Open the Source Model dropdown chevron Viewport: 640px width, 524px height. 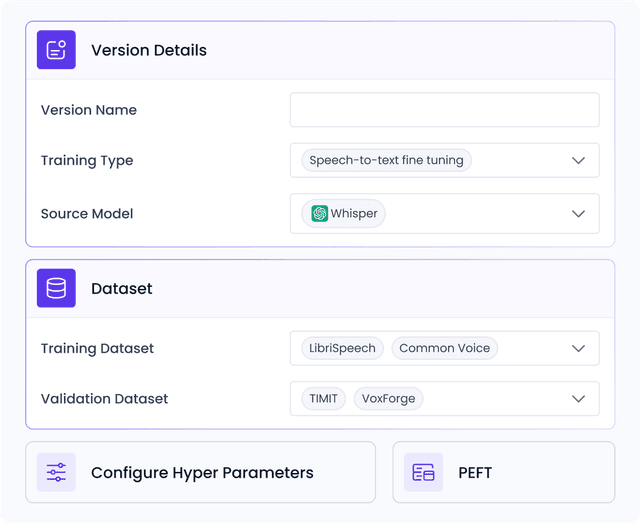[578, 213]
